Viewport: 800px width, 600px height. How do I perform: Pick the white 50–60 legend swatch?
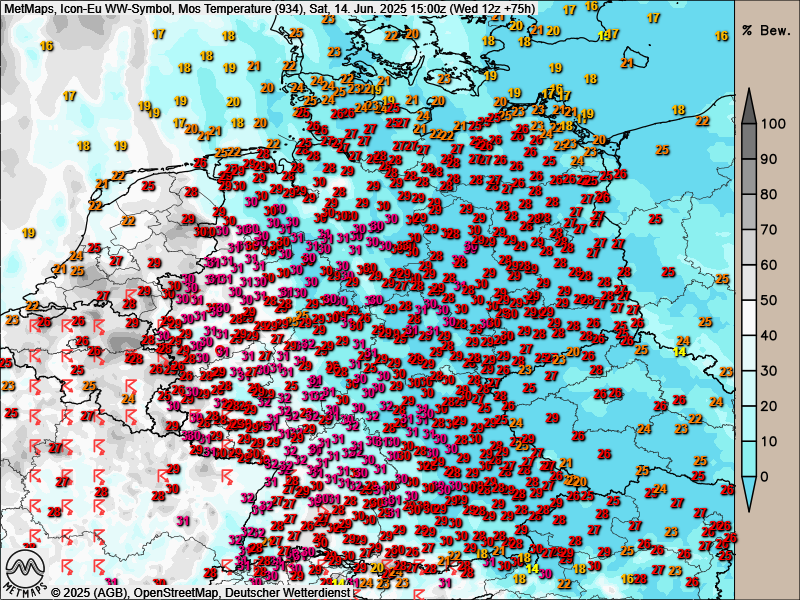748,283
